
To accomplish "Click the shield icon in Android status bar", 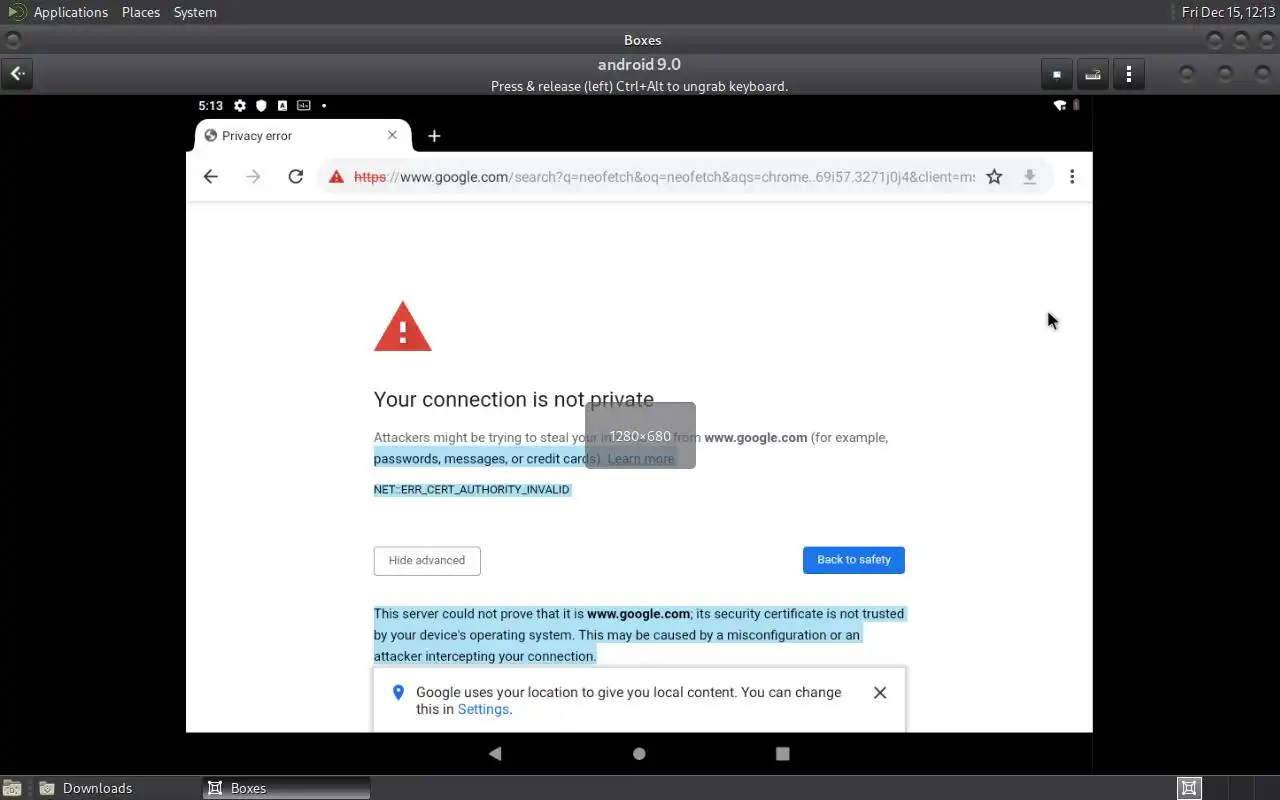I will click(x=261, y=105).
